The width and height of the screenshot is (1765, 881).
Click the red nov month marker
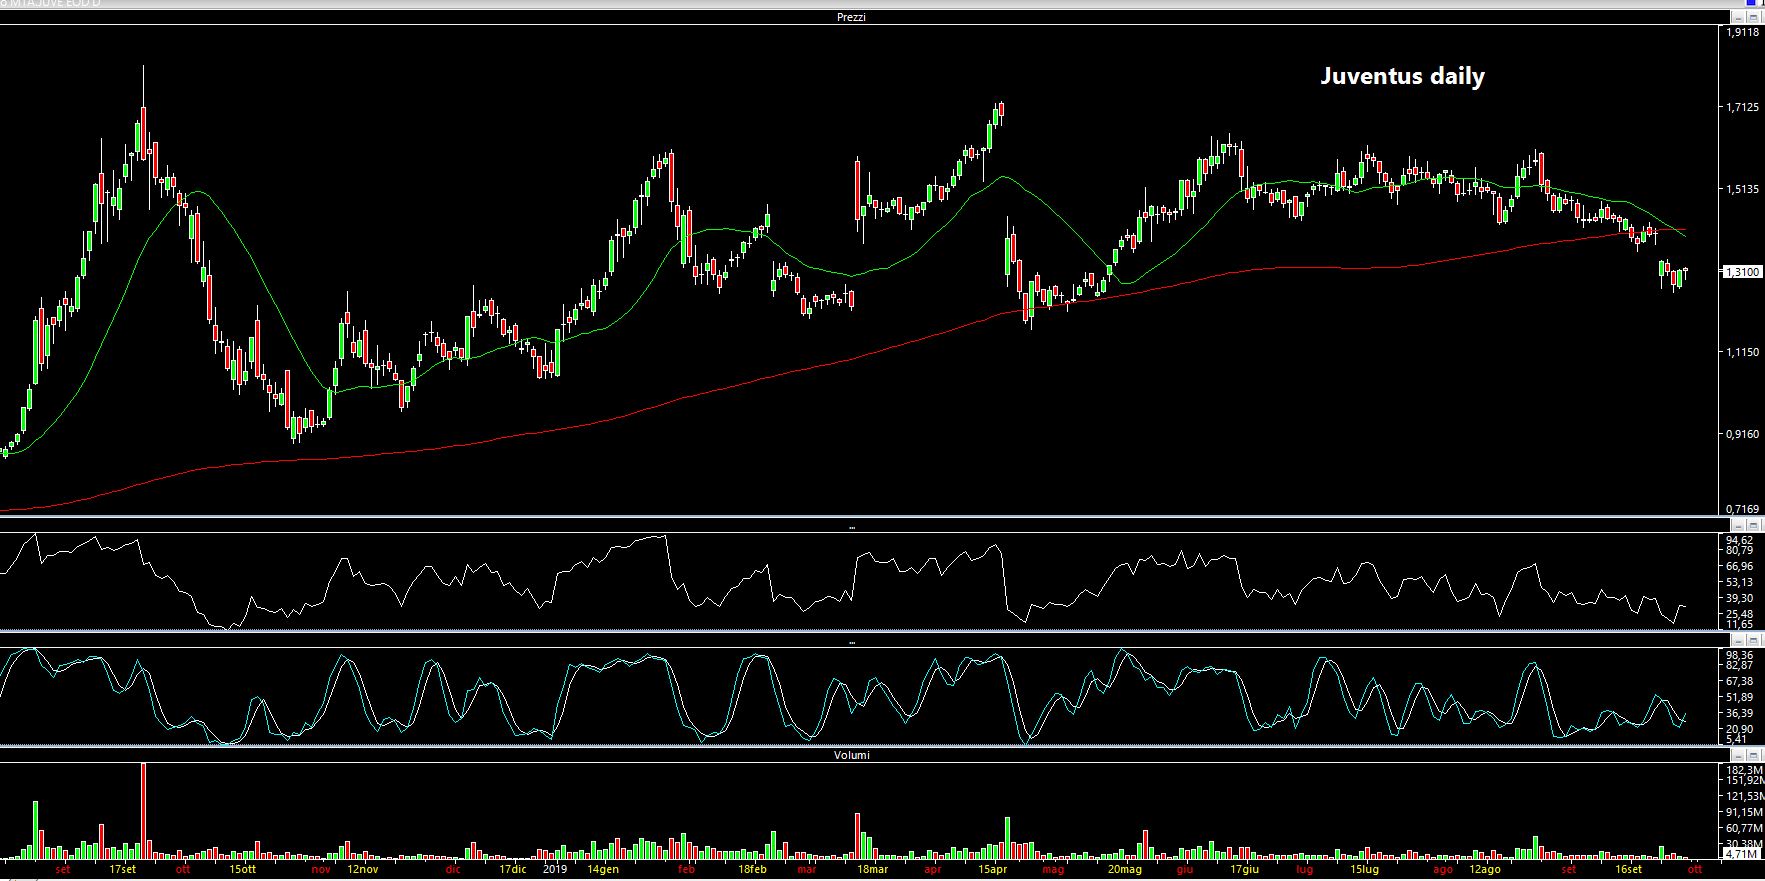pyautogui.click(x=321, y=869)
